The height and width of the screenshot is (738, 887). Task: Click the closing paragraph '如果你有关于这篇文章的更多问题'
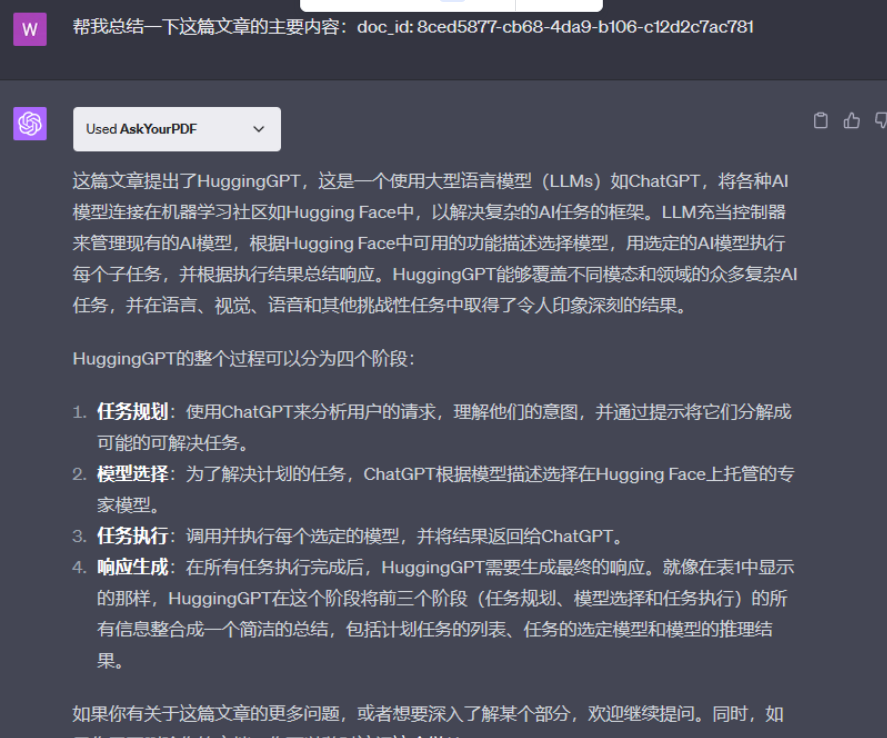tap(428, 720)
